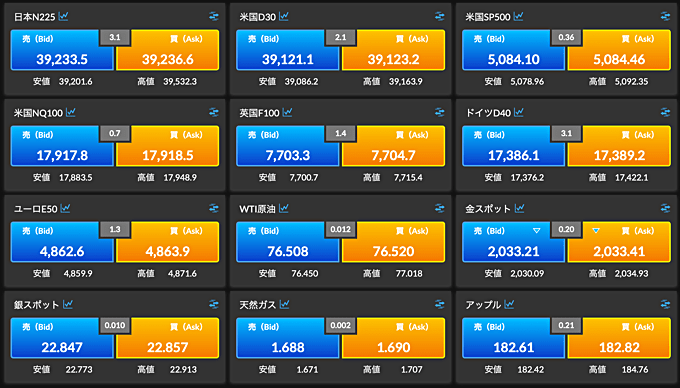Sell 米国NQ100 at Bid 17,917.8

[x=62, y=146]
